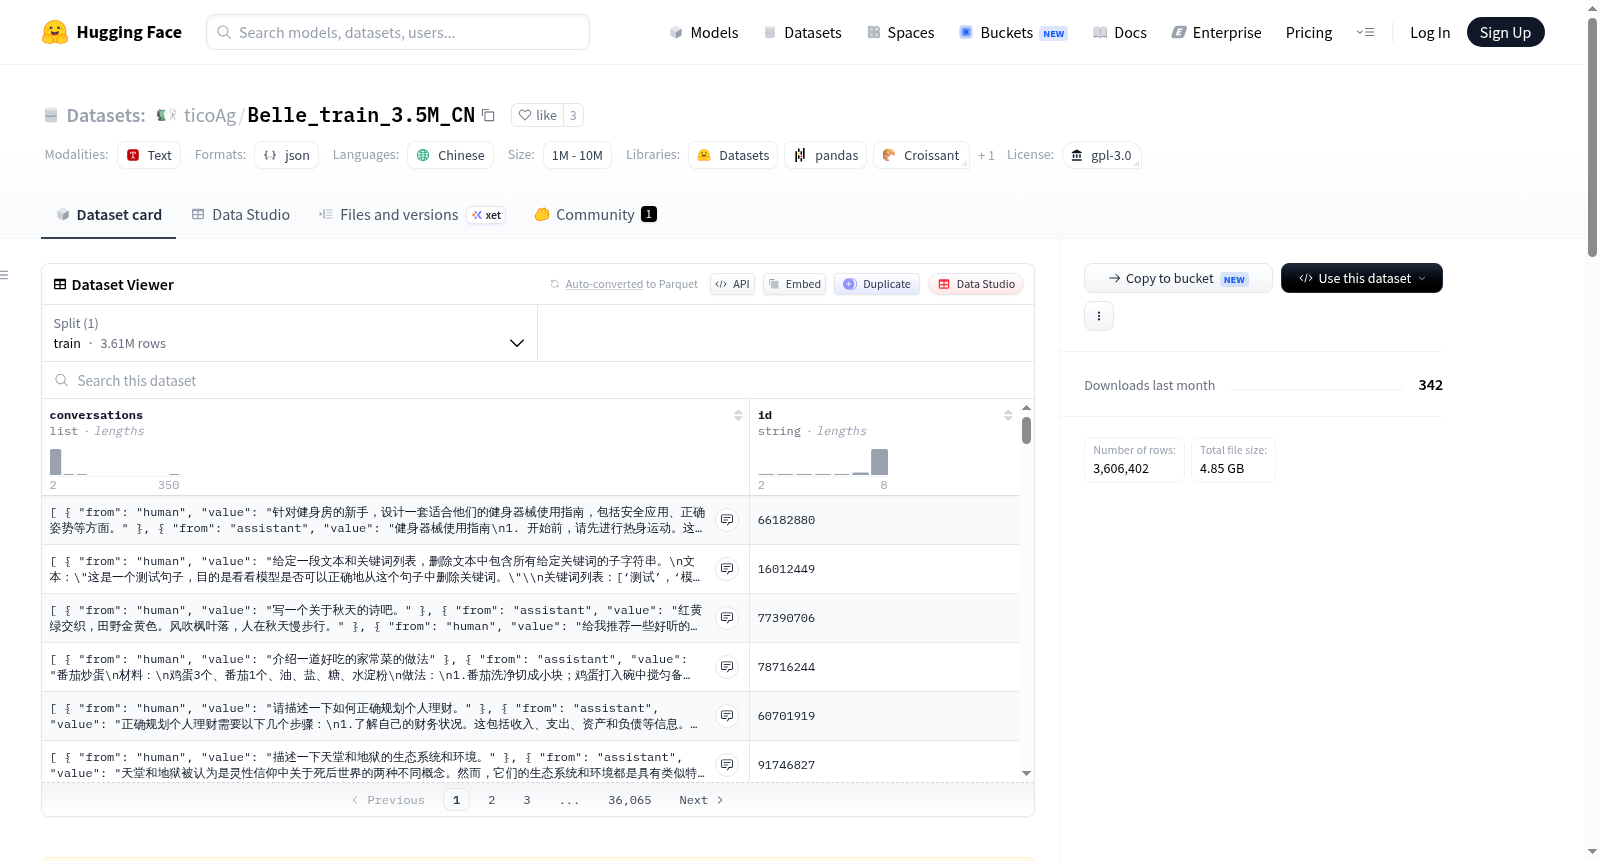Go to Buckets in top navigation
The height and width of the screenshot is (861, 1600).
coord(1013,32)
